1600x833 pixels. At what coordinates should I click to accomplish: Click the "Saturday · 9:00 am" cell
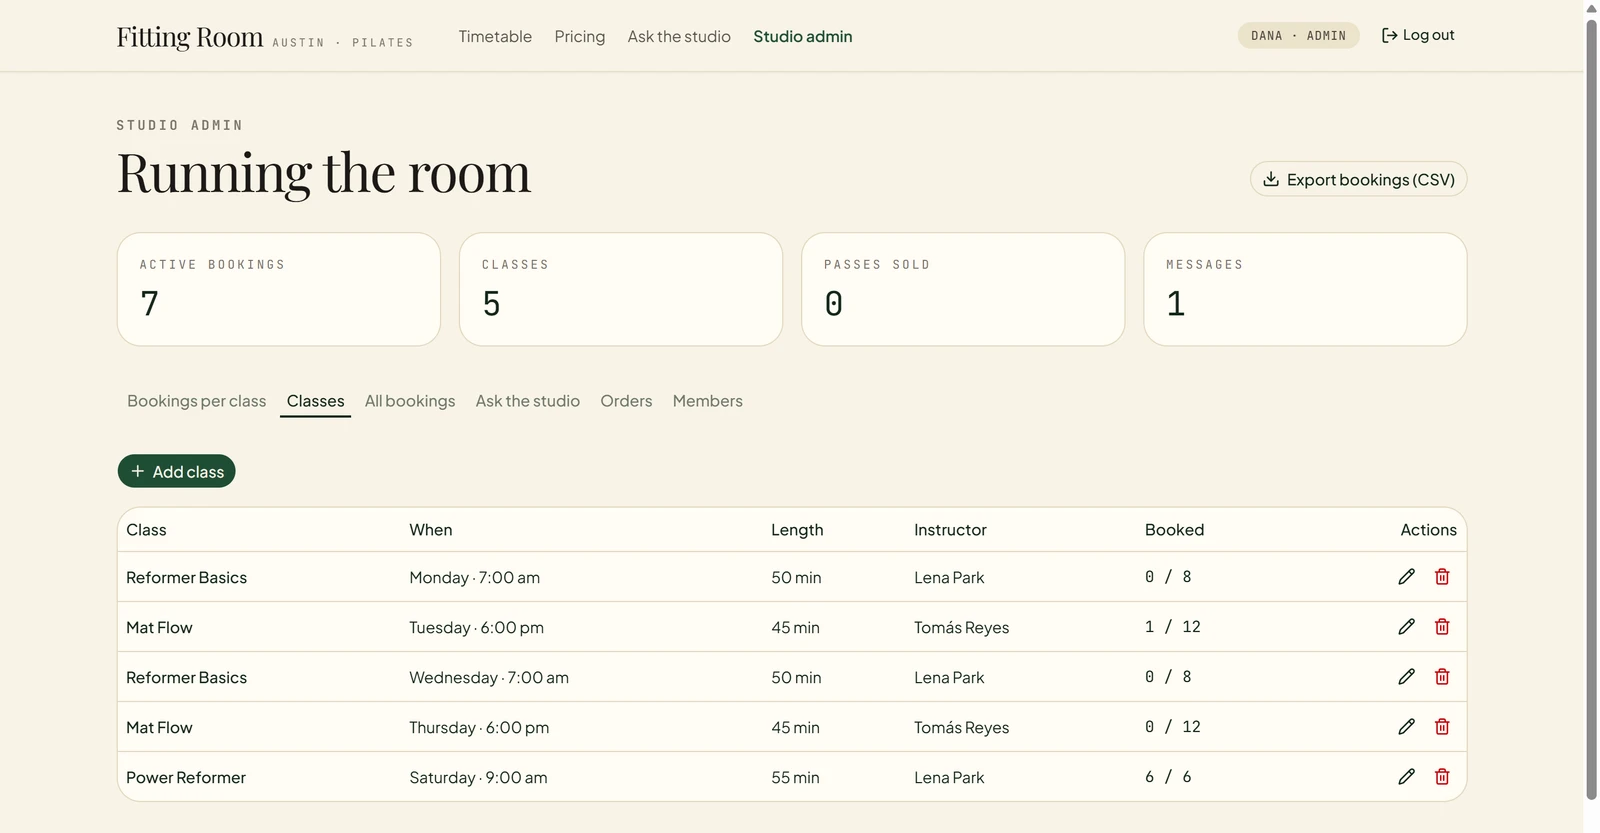tap(478, 777)
